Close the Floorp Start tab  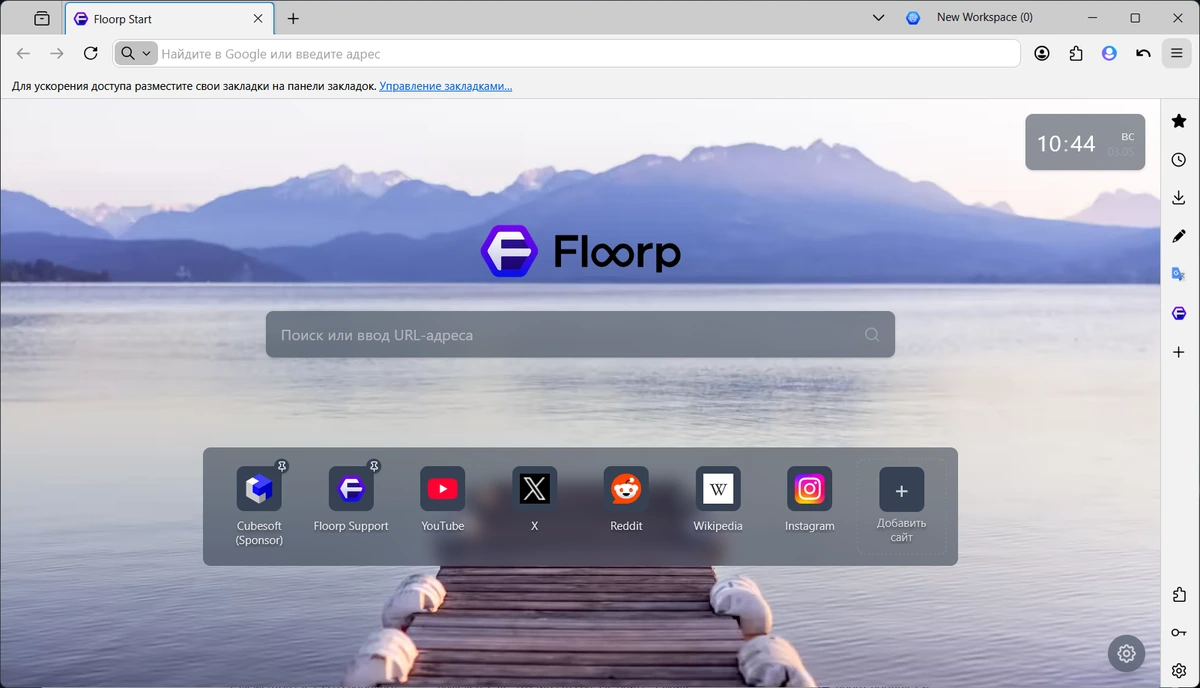[258, 18]
